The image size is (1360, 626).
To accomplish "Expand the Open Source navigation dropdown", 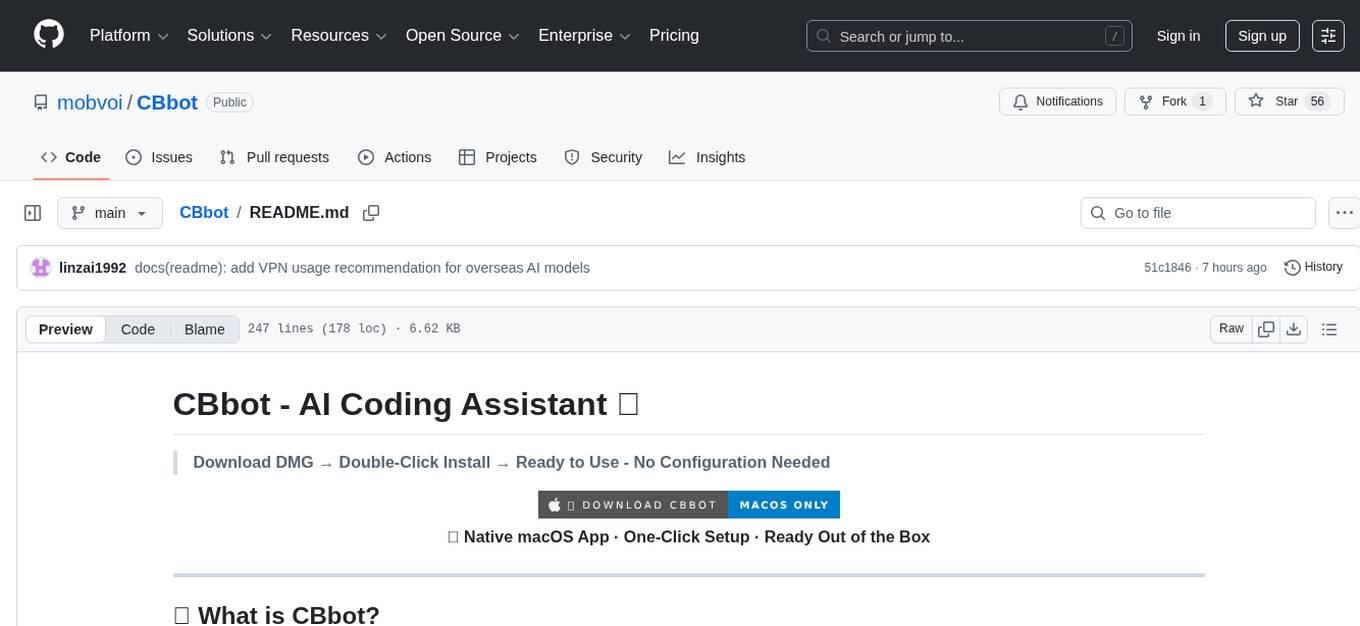I will tap(461, 35).
